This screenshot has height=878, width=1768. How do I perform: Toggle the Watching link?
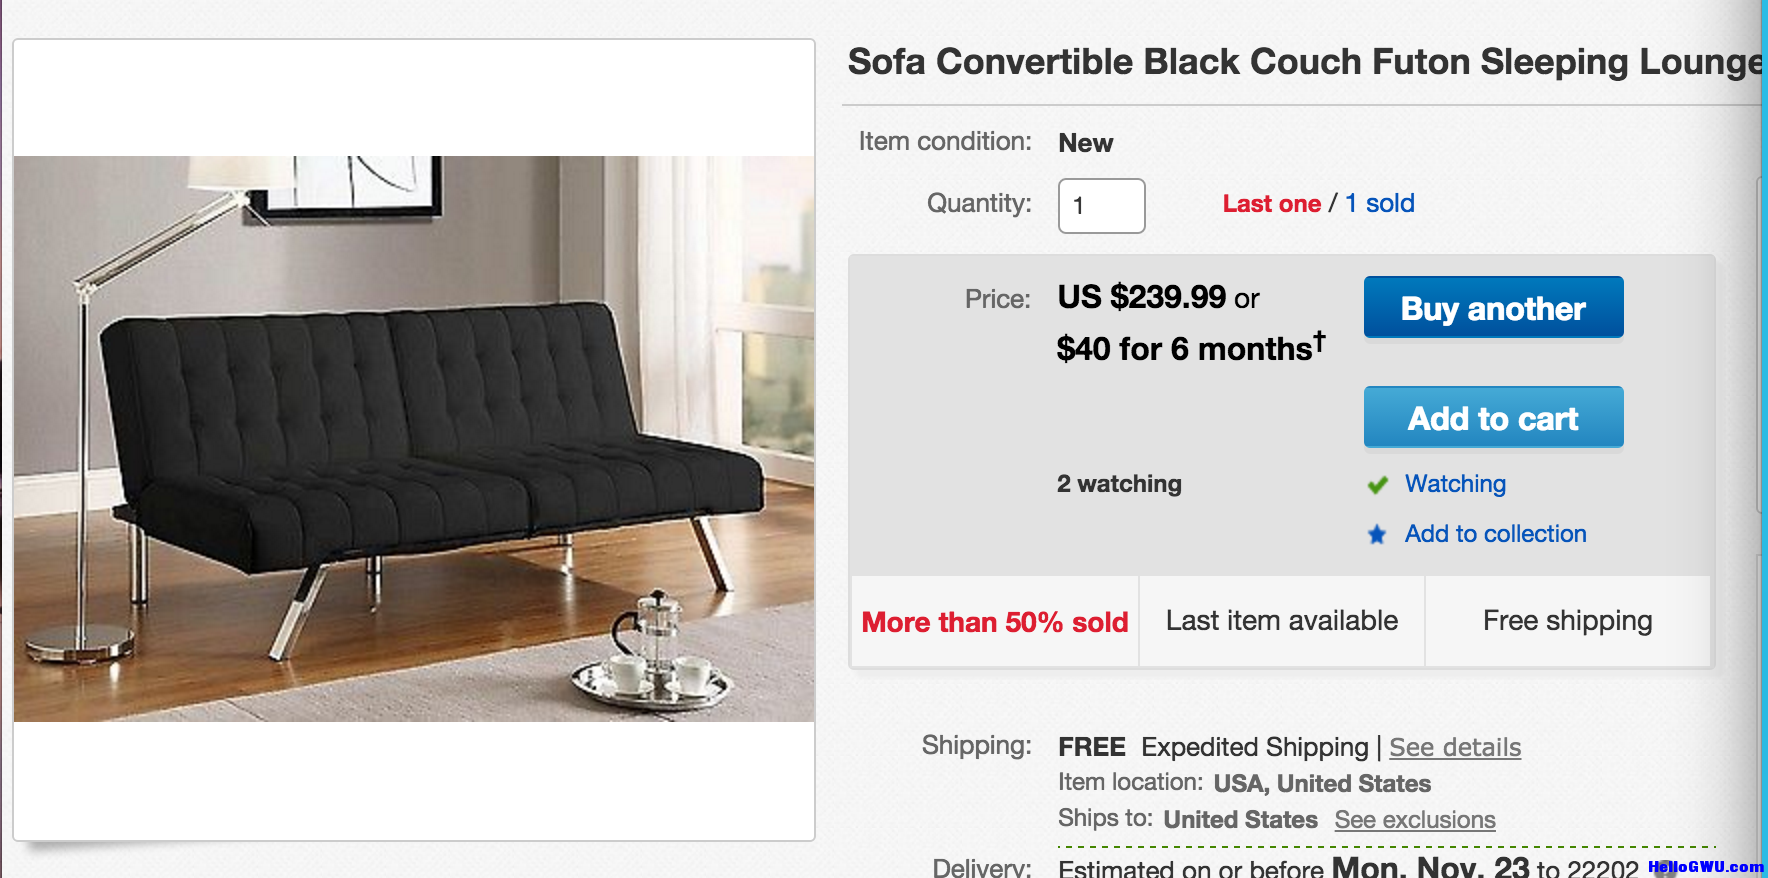tap(1455, 484)
